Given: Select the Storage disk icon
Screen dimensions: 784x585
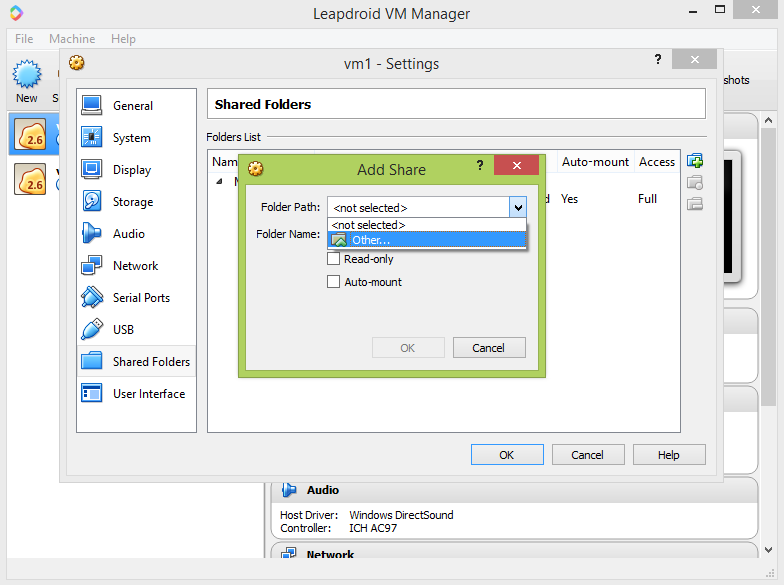Looking at the screenshot, I should (92, 201).
